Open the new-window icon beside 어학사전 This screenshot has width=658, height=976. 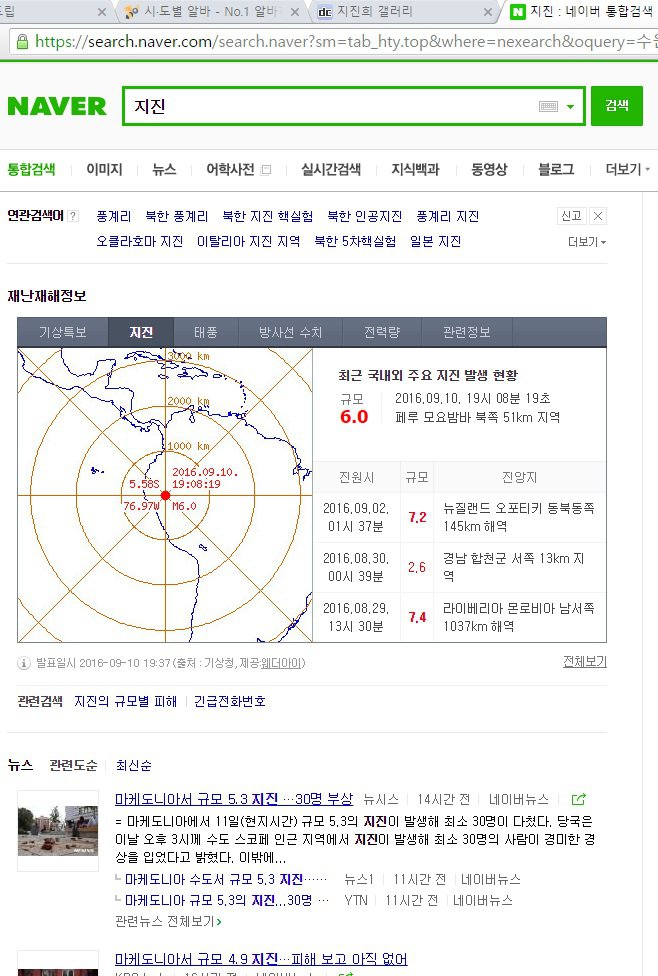266,170
